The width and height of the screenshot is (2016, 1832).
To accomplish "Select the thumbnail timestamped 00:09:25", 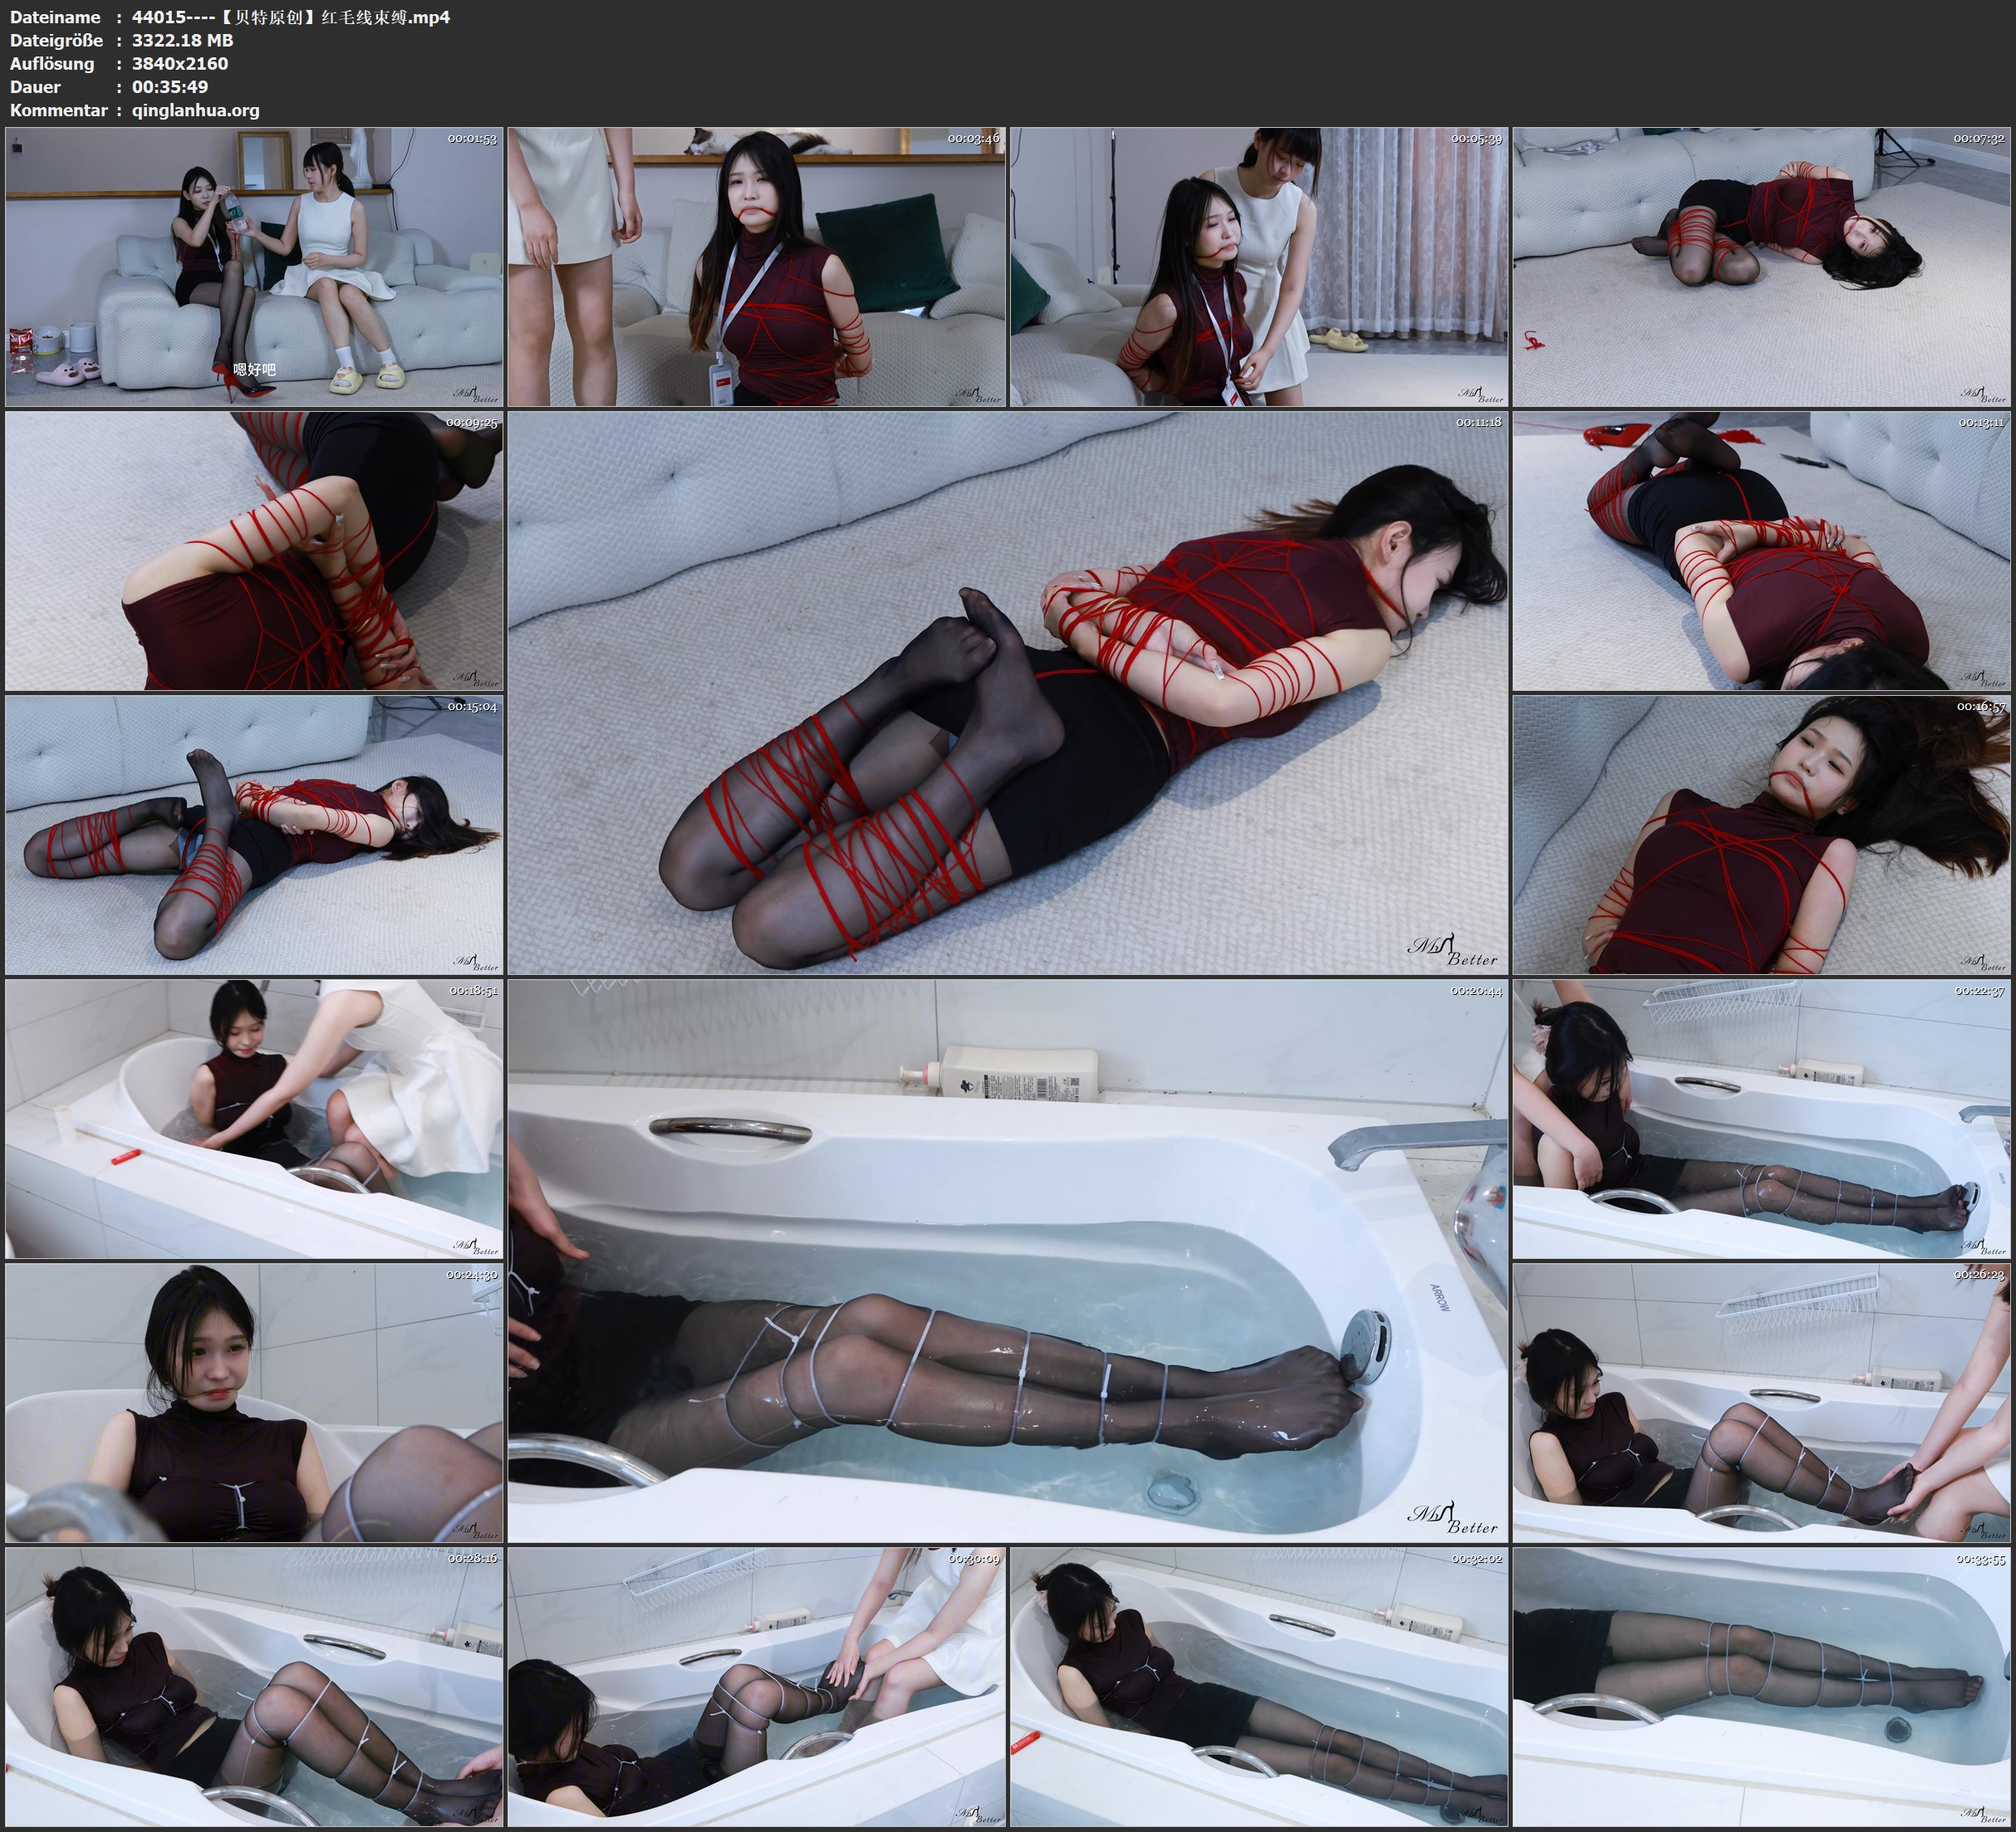I will [x=254, y=551].
